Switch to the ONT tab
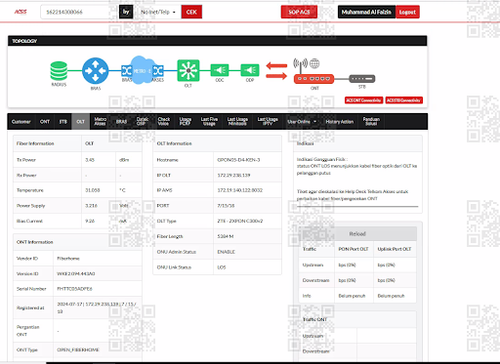Screen dimensions: 500x364 [45, 122]
